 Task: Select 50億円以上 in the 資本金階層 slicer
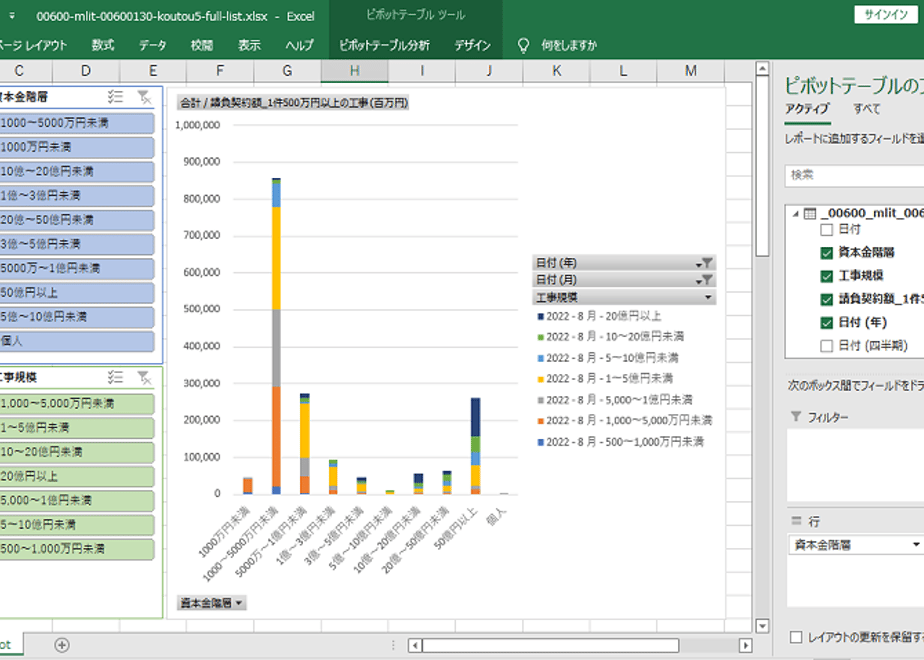tap(77, 293)
